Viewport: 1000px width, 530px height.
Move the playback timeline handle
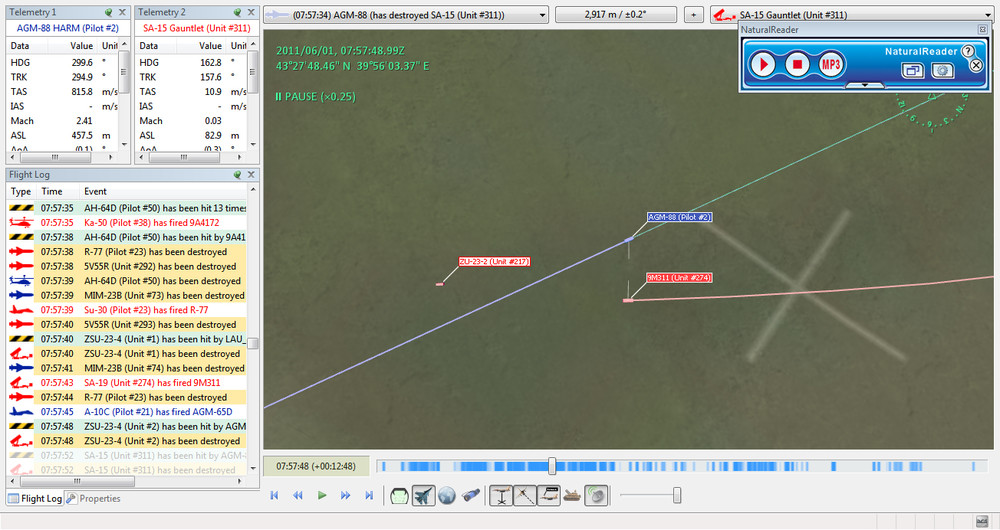click(552, 466)
